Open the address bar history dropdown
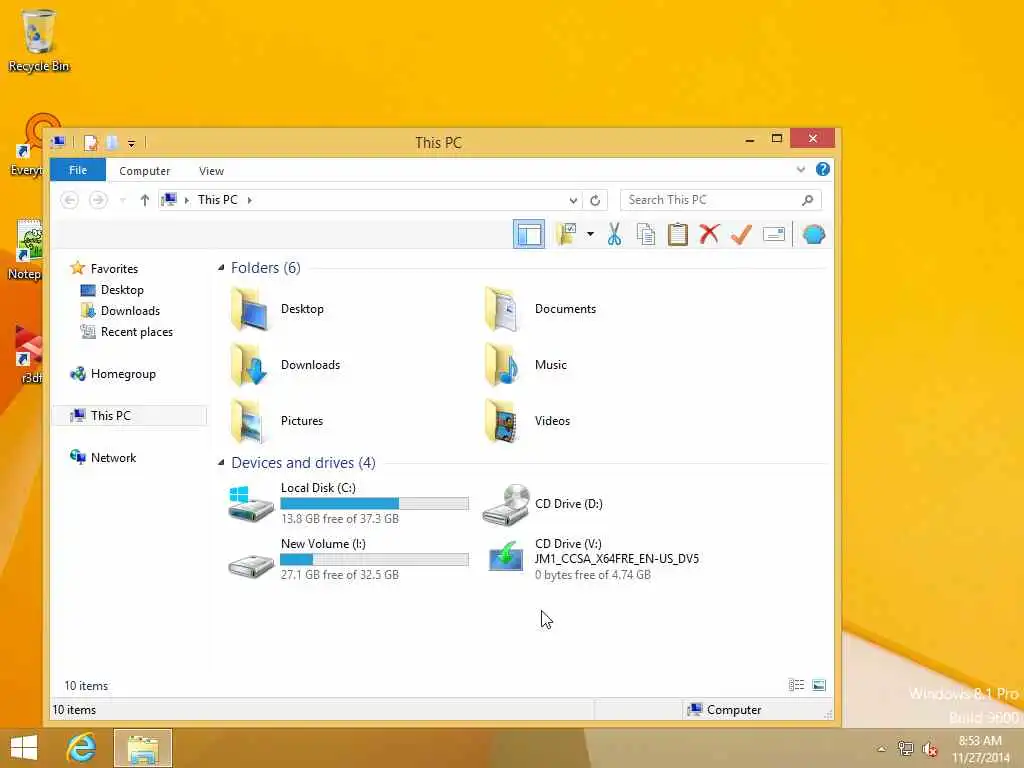The image size is (1024, 768). pos(573,200)
